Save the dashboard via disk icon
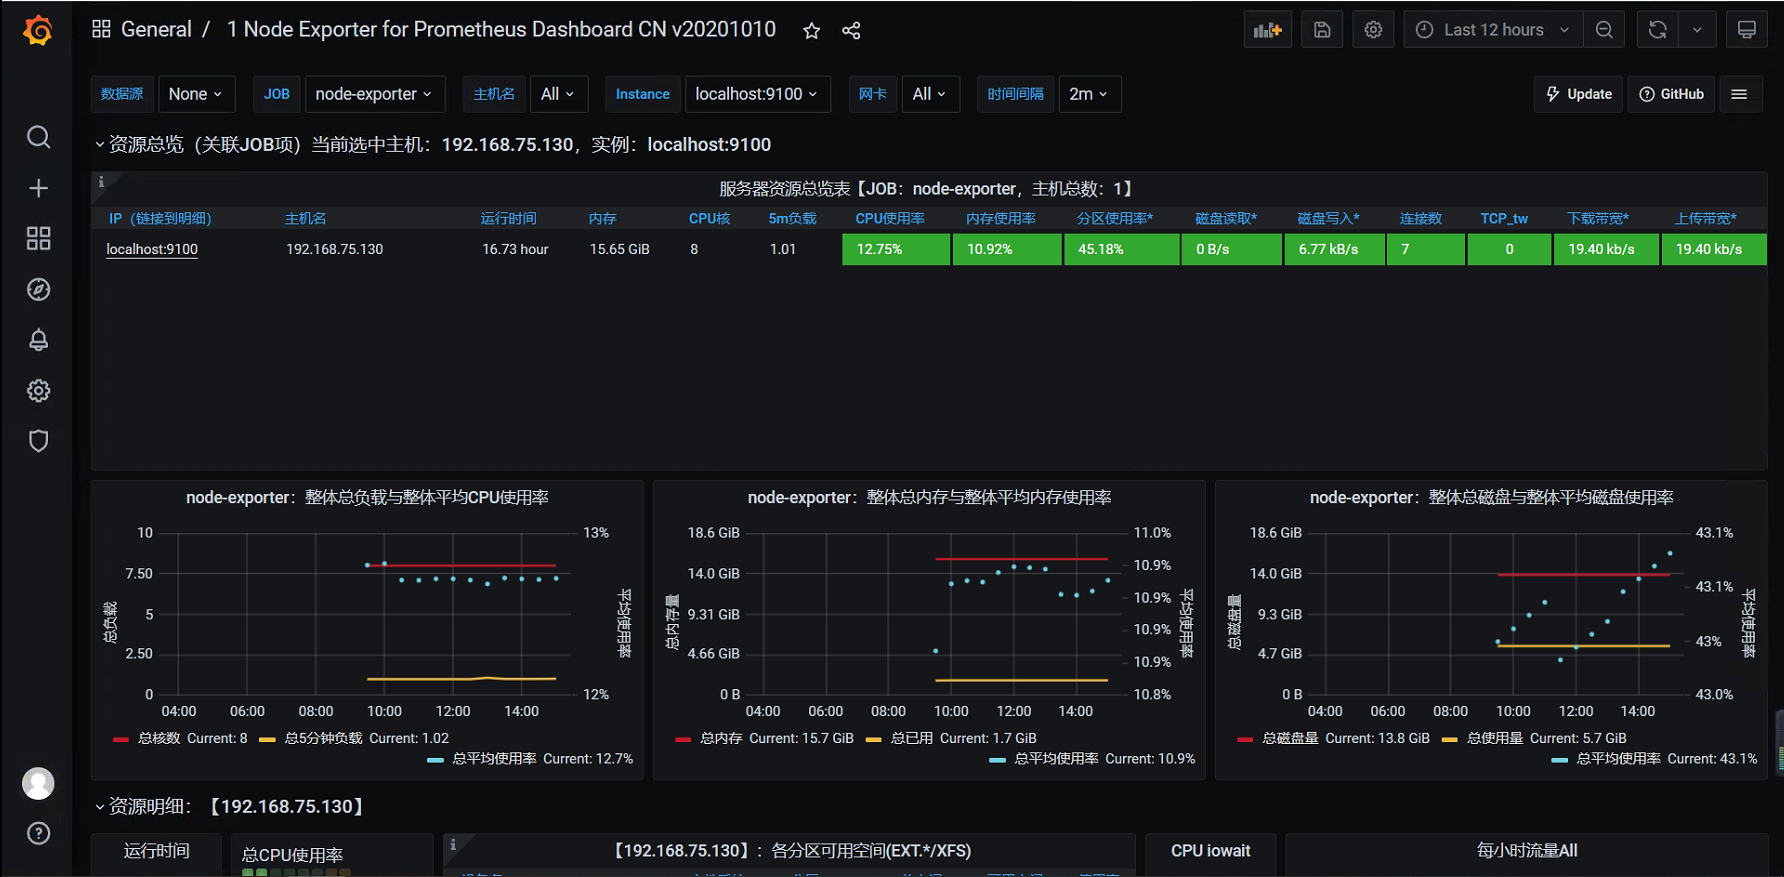The width and height of the screenshot is (1784, 877). pos(1322,30)
